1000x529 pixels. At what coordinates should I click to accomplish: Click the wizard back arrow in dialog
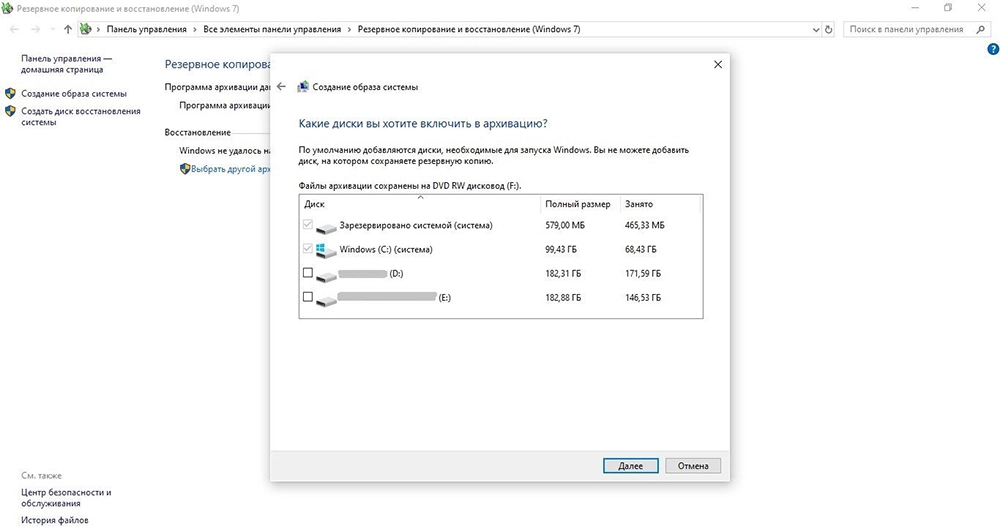281,87
